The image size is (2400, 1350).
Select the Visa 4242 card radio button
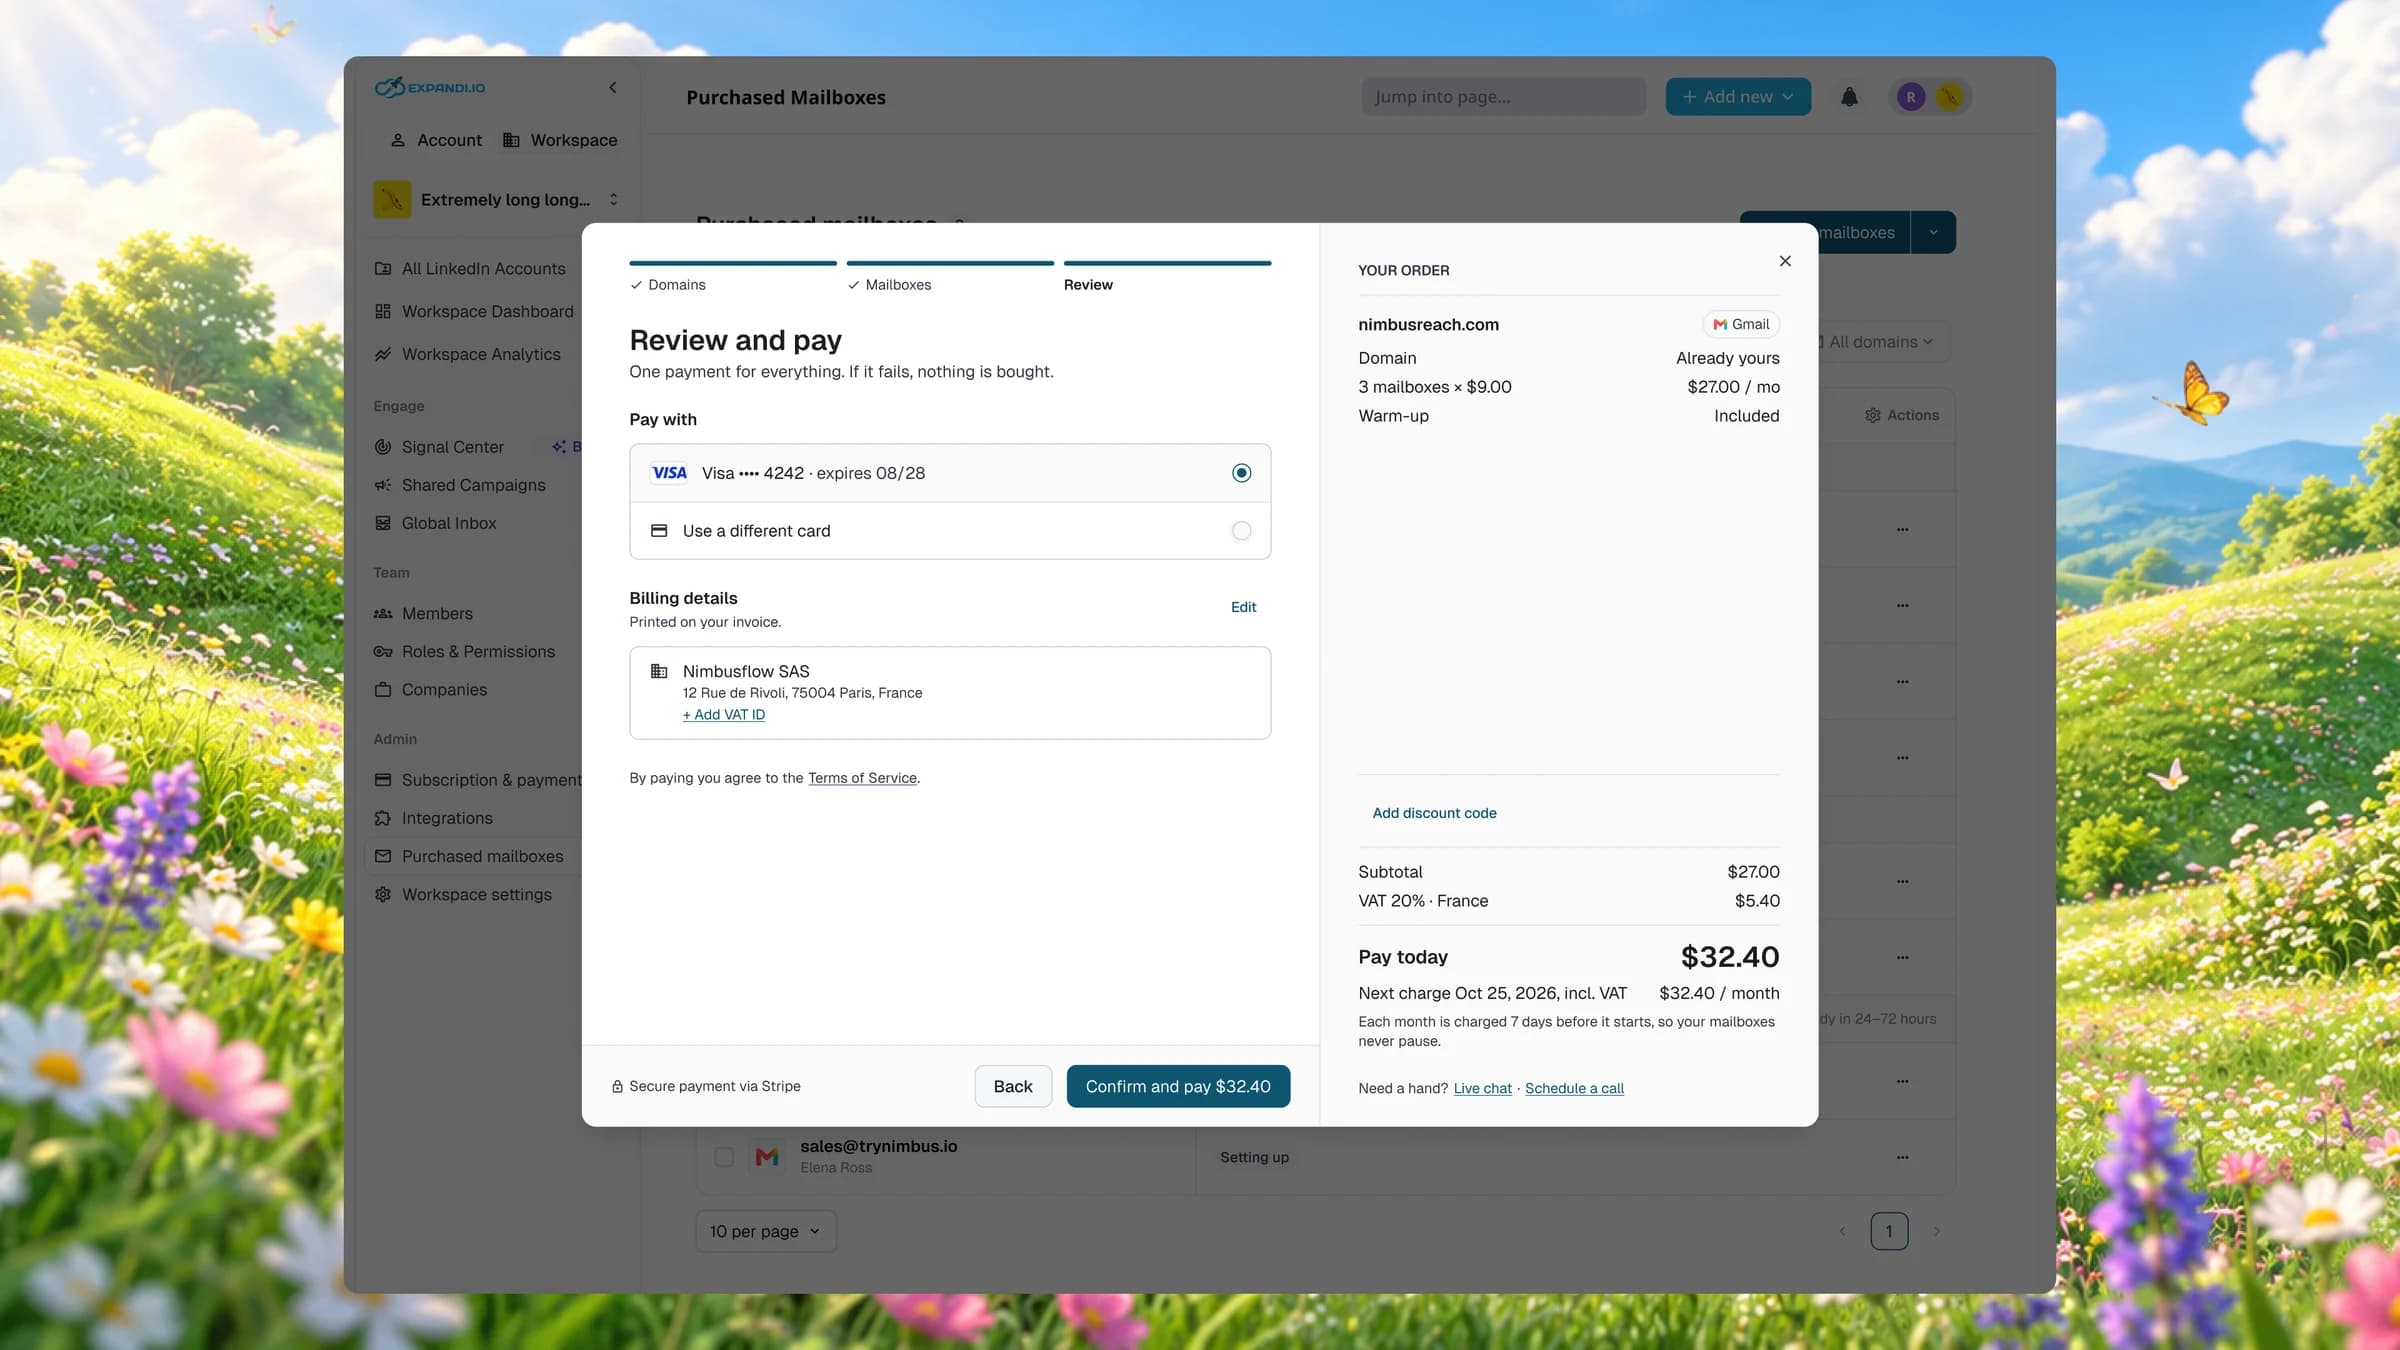1241,473
